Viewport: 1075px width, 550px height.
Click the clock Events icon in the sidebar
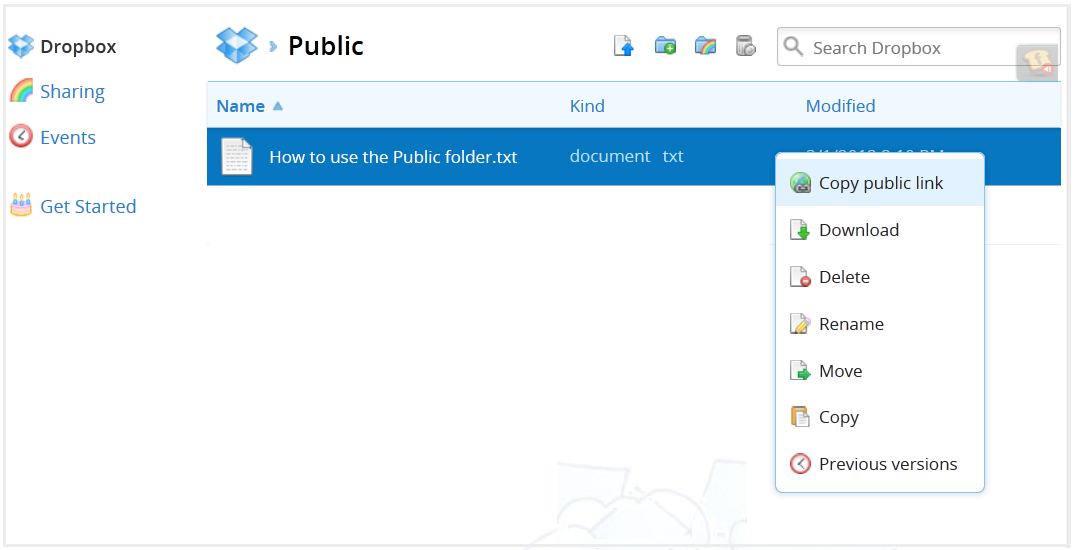click(21, 136)
